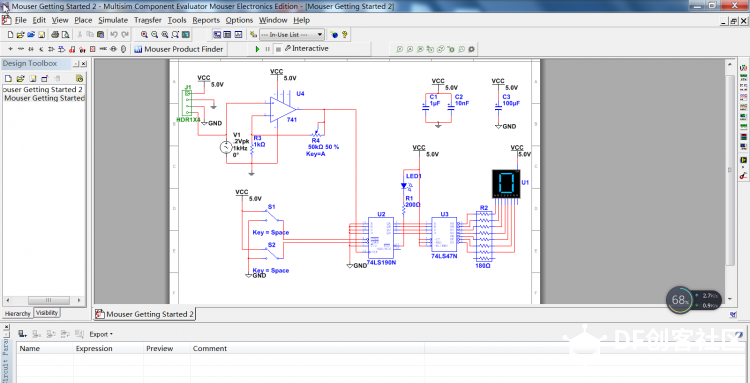Open the Place menu

tap(83, 20)
